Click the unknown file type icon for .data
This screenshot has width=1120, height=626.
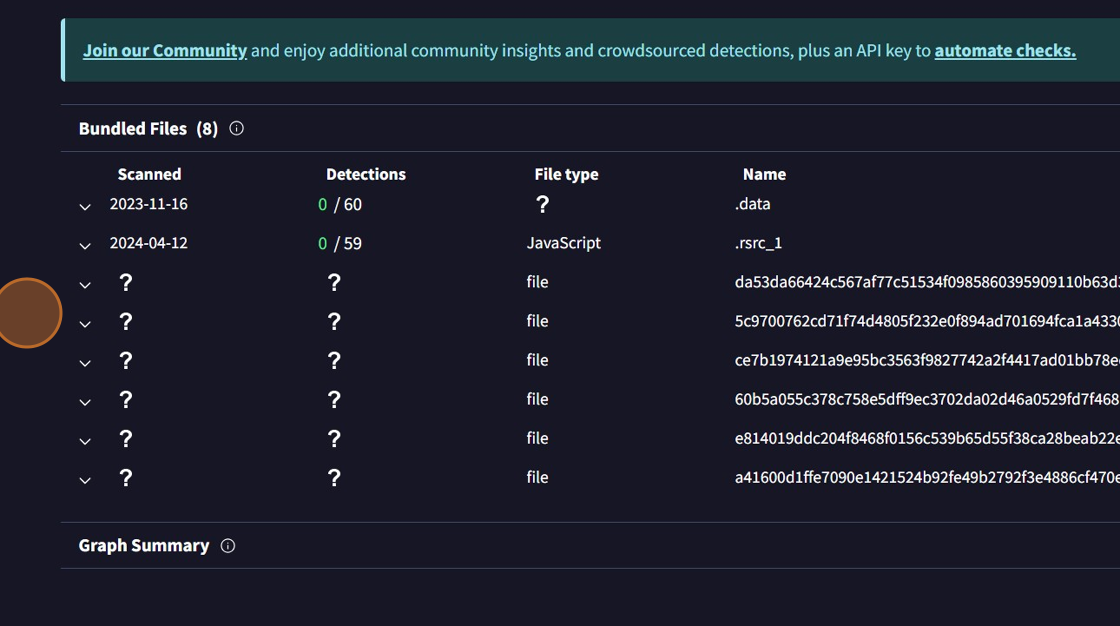tap(542, 204)
